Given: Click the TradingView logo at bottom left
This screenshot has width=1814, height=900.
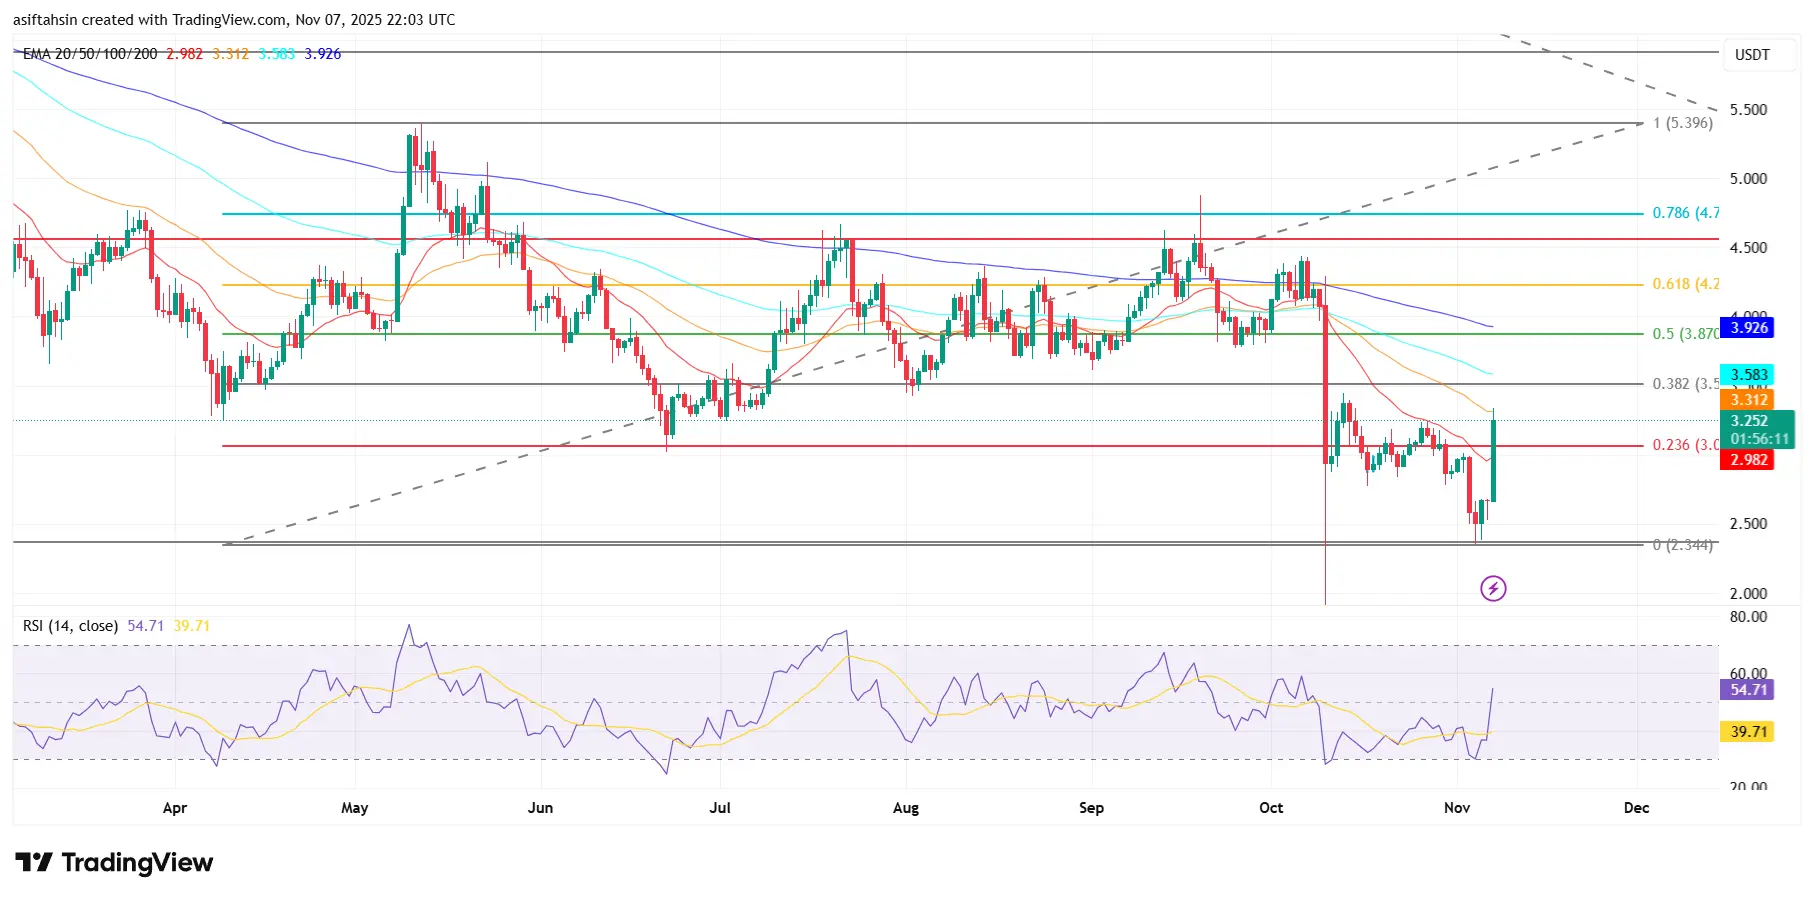Looking at the screenshot, I should click(114, 863).
